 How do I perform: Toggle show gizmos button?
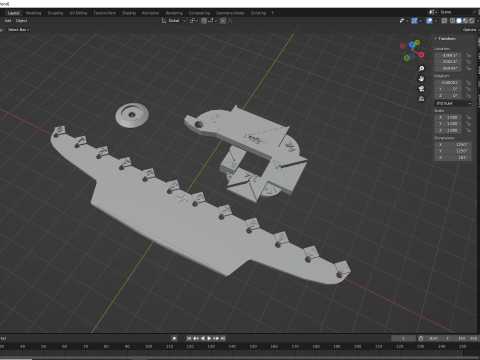coord(414,21)
